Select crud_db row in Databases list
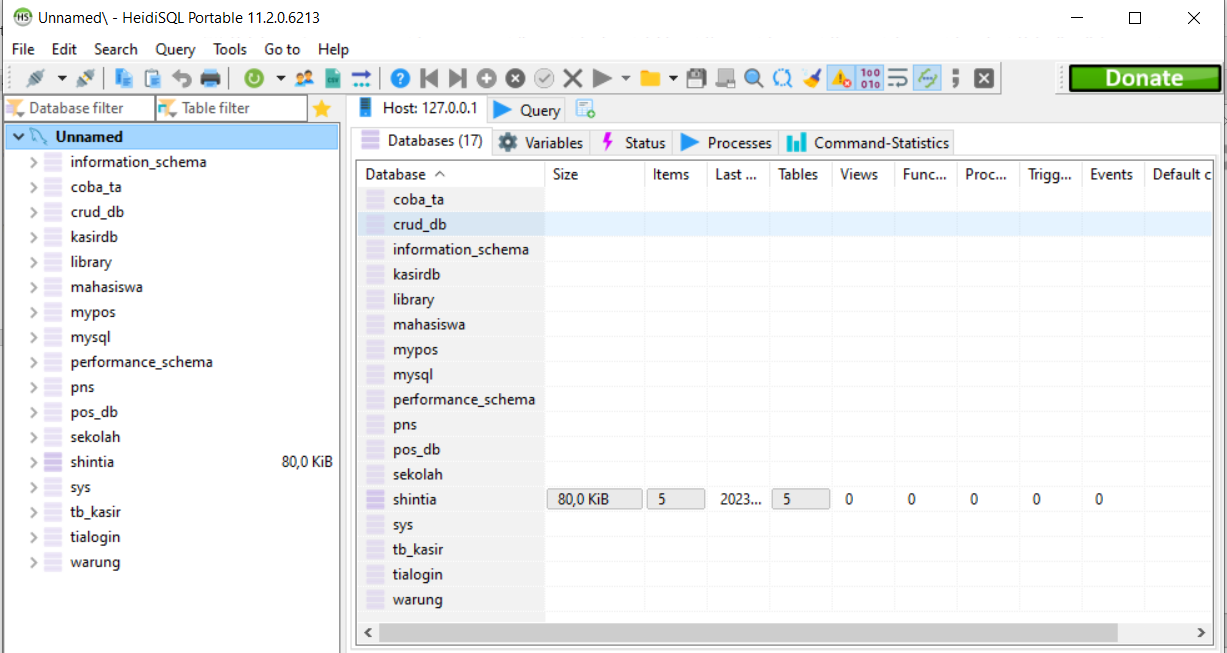This screenshot has height=653, width=1227. point(786,225)
